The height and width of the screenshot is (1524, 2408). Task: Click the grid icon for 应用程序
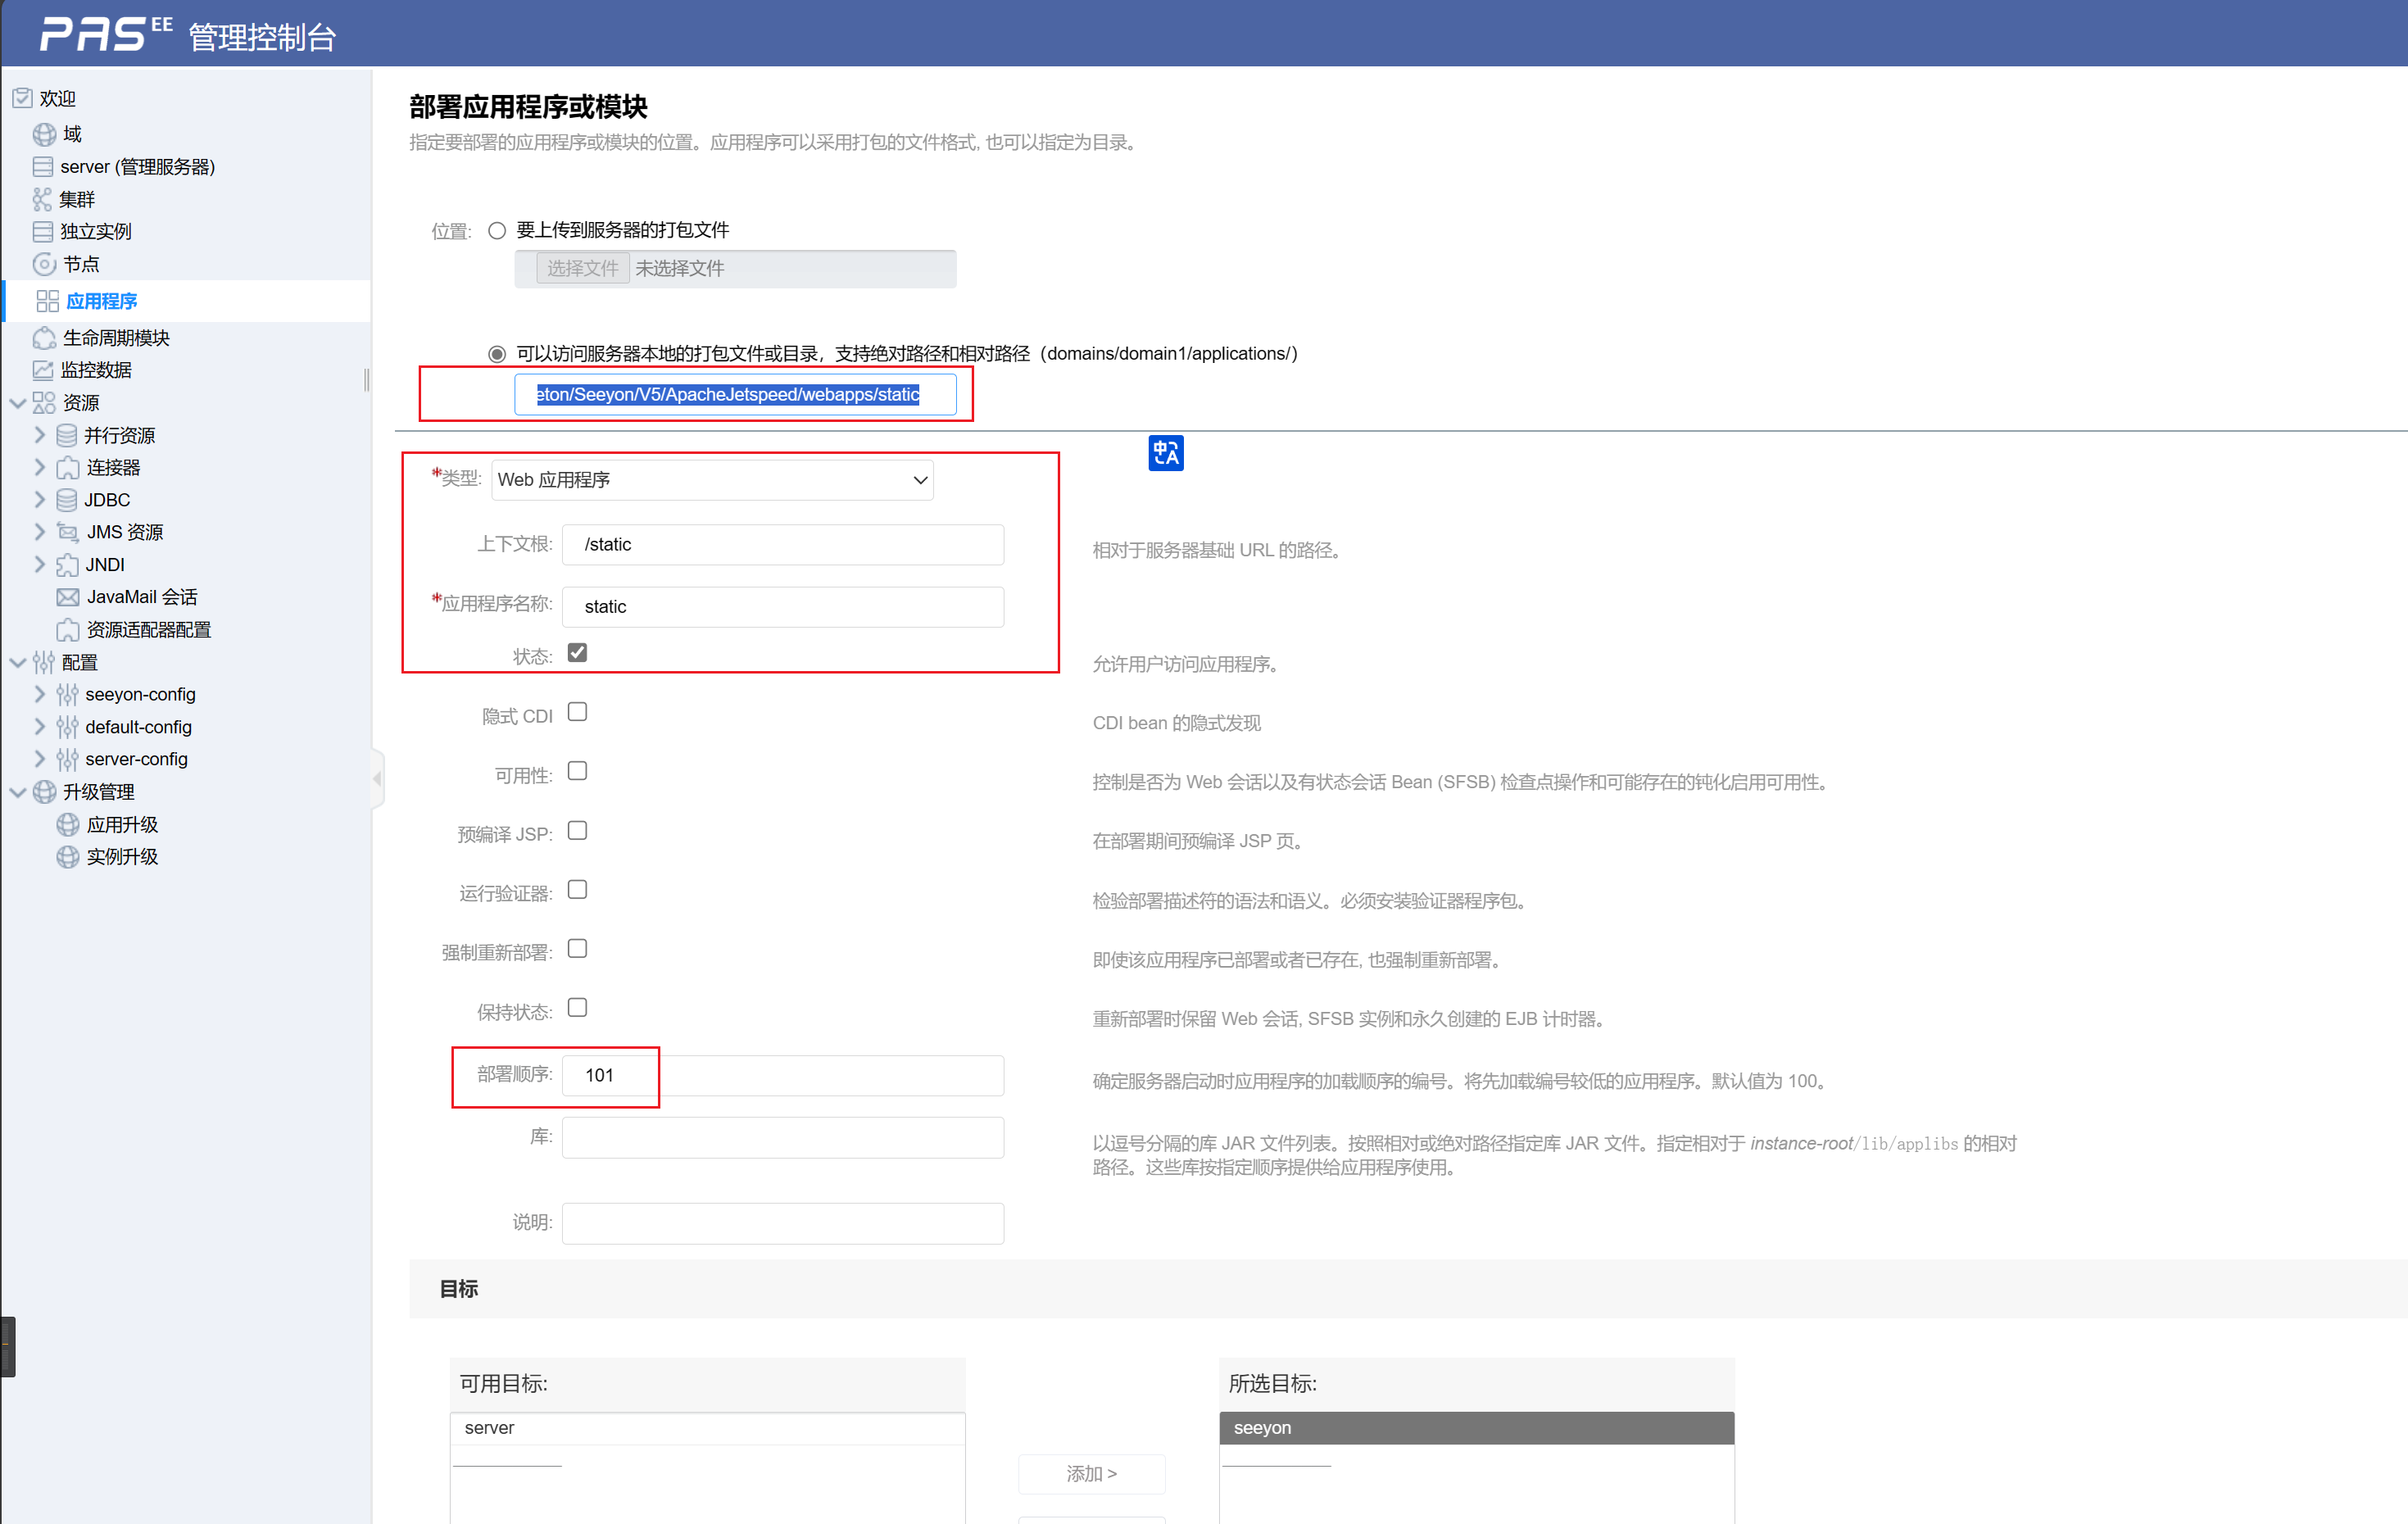point(47,301)
